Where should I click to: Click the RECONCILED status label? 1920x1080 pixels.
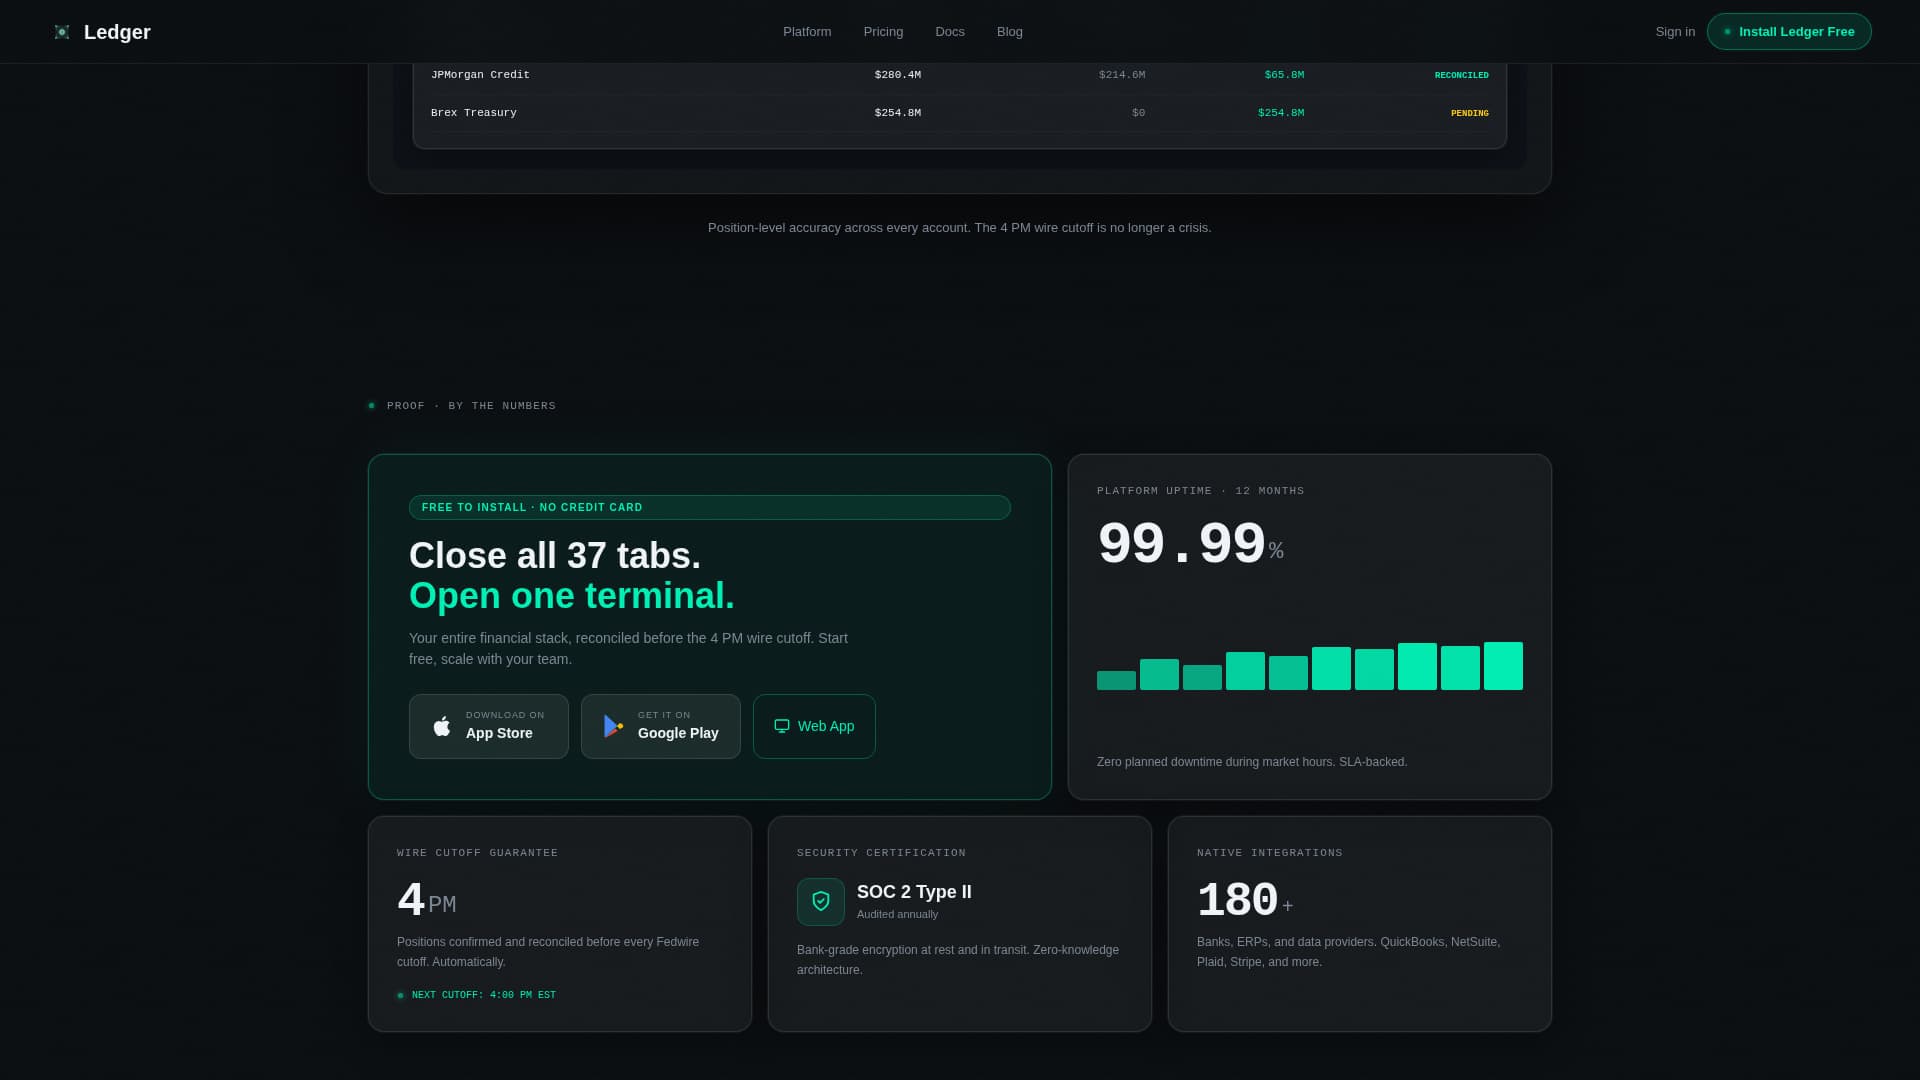[1461, 76]
